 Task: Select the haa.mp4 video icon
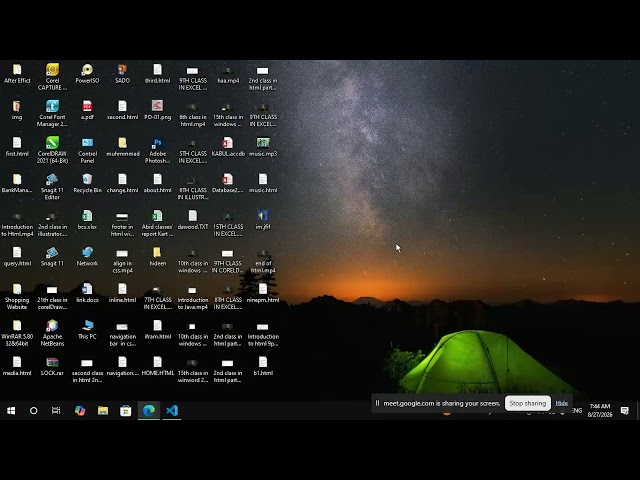(x=228, y=75)
